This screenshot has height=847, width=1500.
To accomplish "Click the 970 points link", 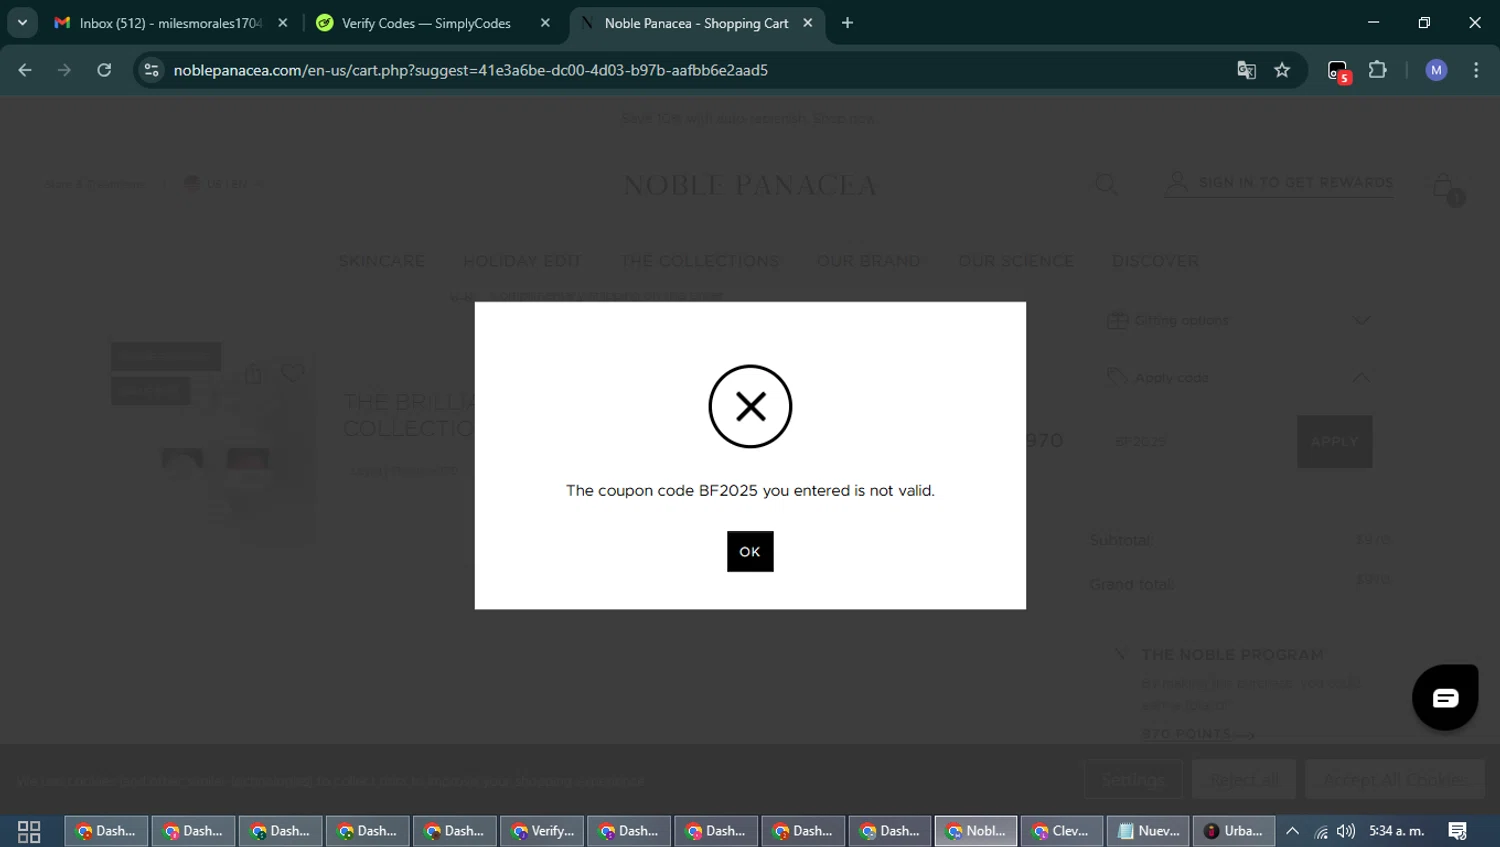I will 1198,734.
